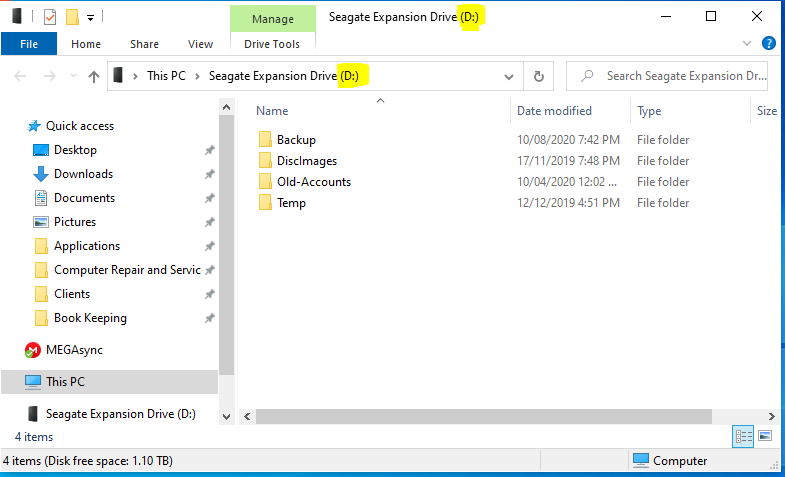Click Backup date 10/08/2020 7:42 PM

(x=568, y=140)
